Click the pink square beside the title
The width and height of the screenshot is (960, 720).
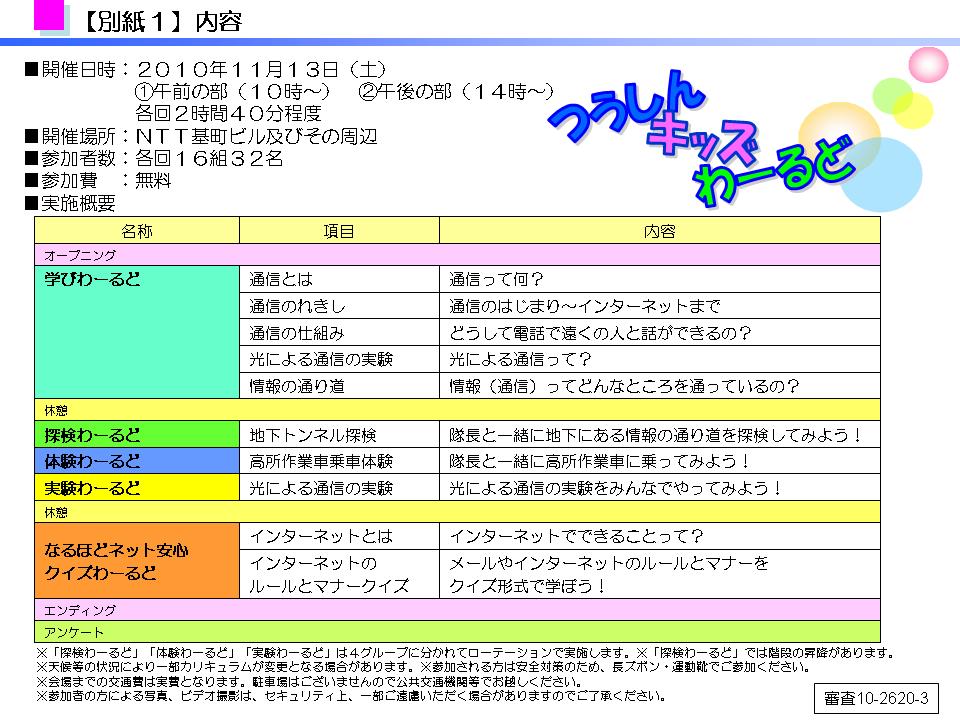[x=51, y=15]
